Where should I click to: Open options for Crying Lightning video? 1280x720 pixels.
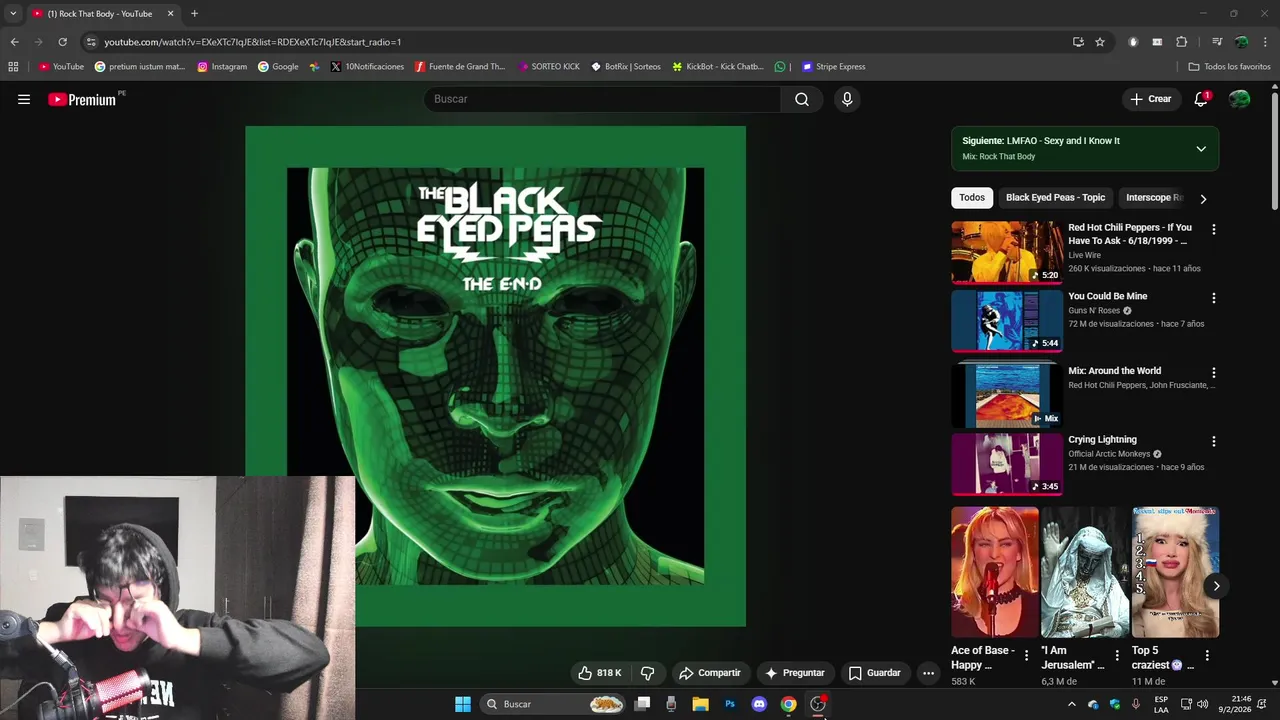click(1214, 441)
